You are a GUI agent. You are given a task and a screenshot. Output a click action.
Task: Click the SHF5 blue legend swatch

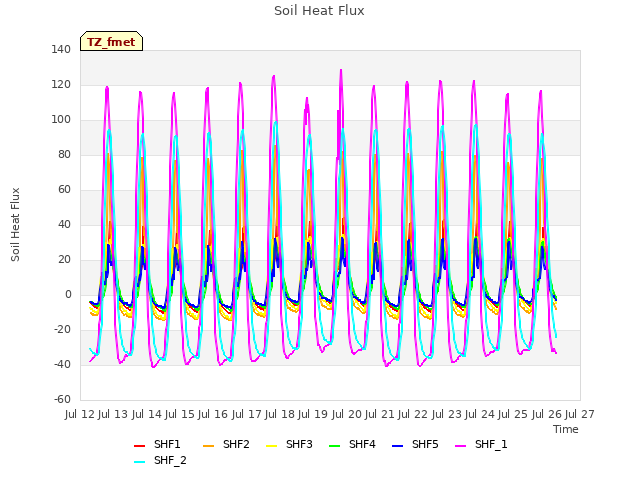(398, 446)
